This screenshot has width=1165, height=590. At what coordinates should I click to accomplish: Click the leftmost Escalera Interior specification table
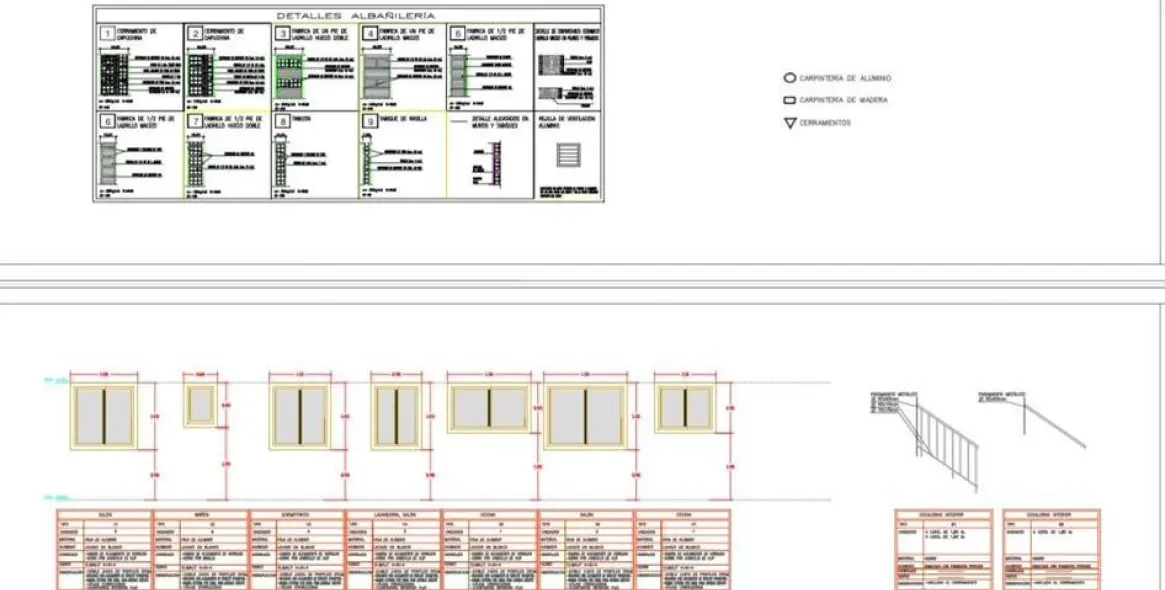(943, 548)
